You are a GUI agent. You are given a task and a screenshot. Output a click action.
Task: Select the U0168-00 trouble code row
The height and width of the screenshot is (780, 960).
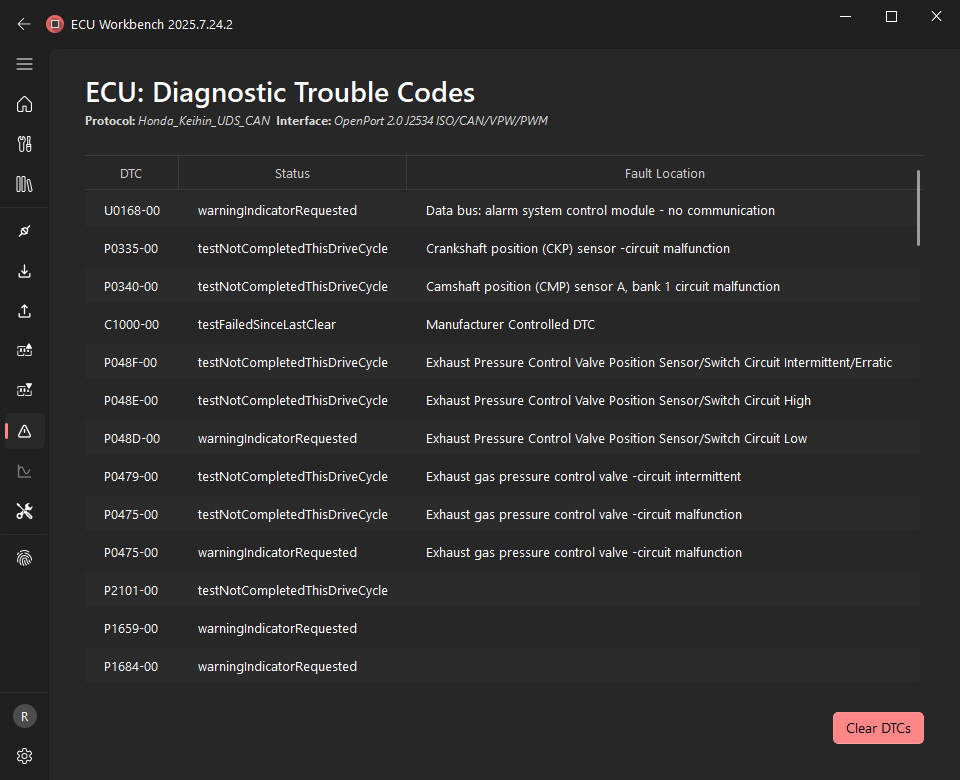pos(500,211)
